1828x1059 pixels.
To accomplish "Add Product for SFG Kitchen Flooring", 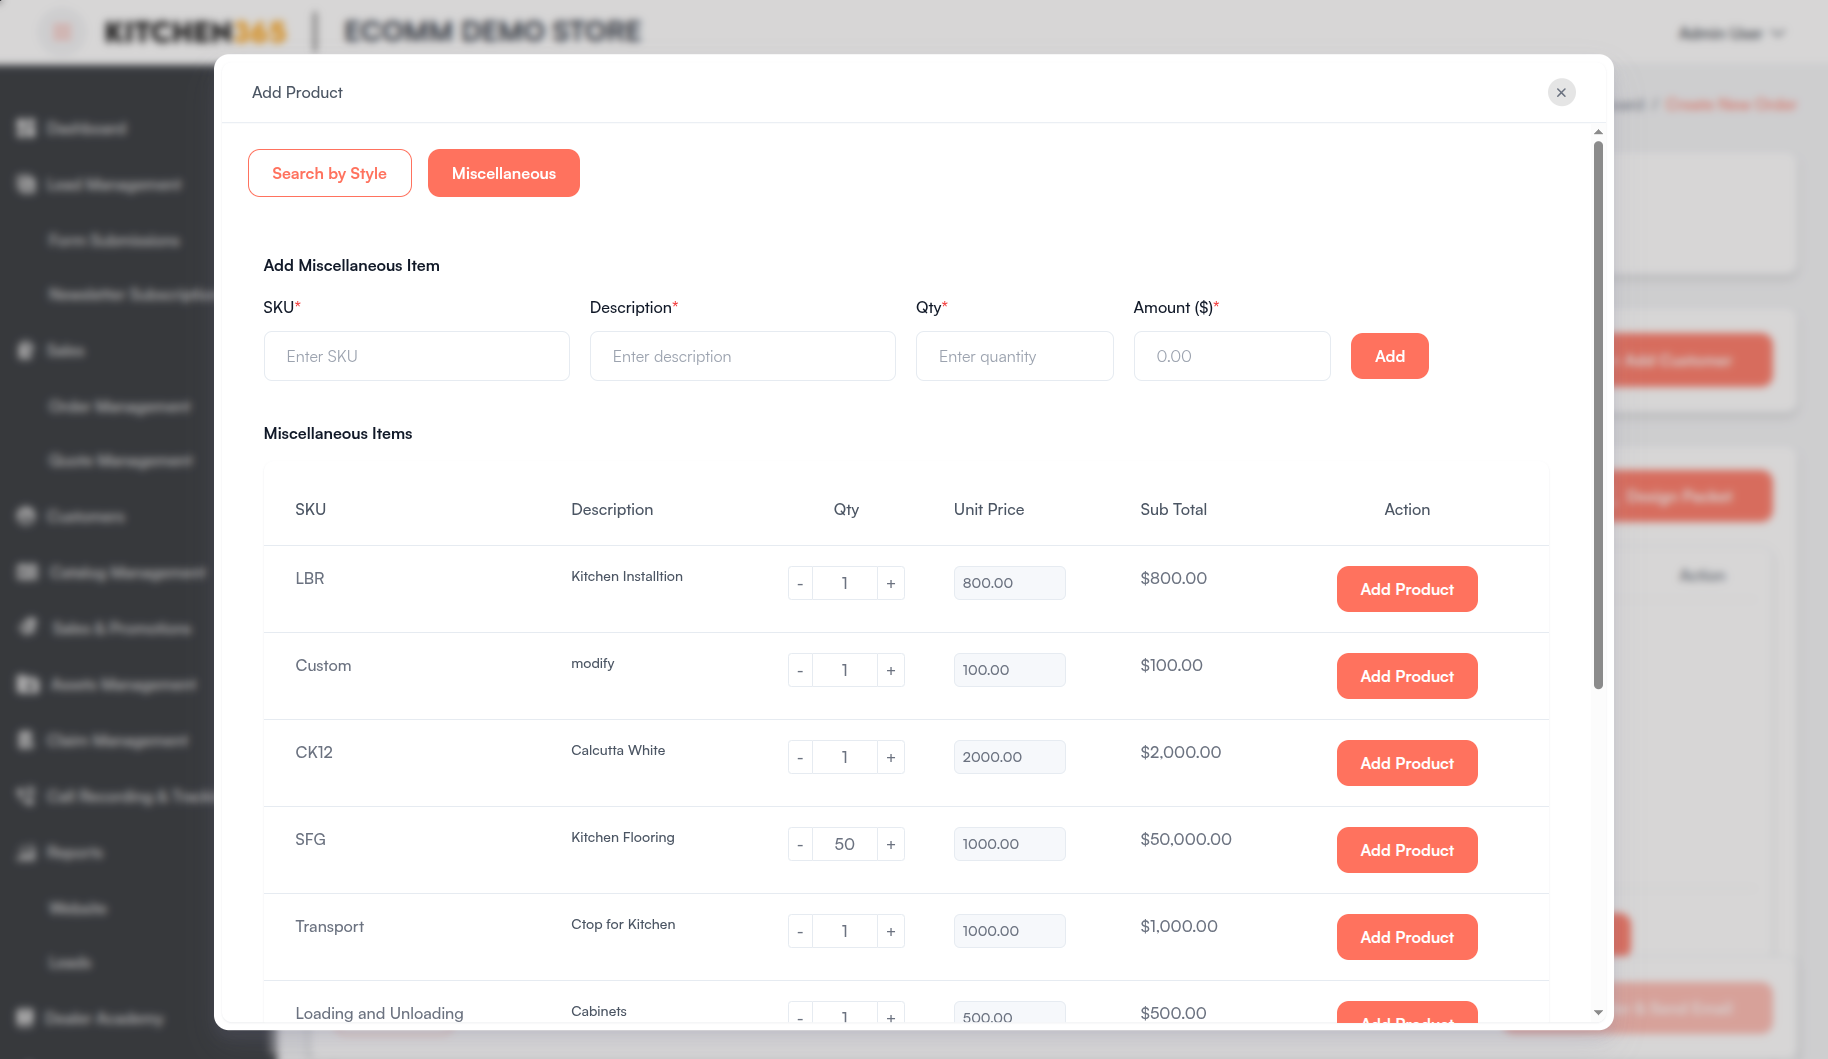I will (1407, 850).
